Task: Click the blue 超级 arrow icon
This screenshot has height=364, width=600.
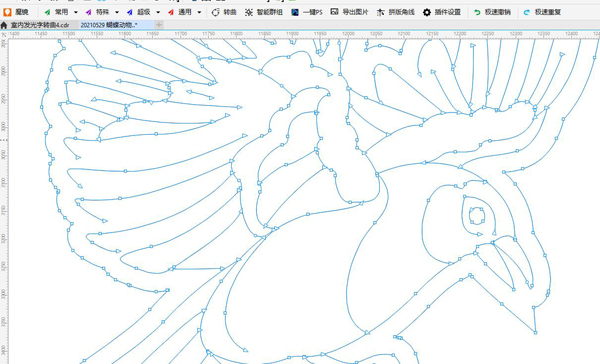Action: coord(130,12)
